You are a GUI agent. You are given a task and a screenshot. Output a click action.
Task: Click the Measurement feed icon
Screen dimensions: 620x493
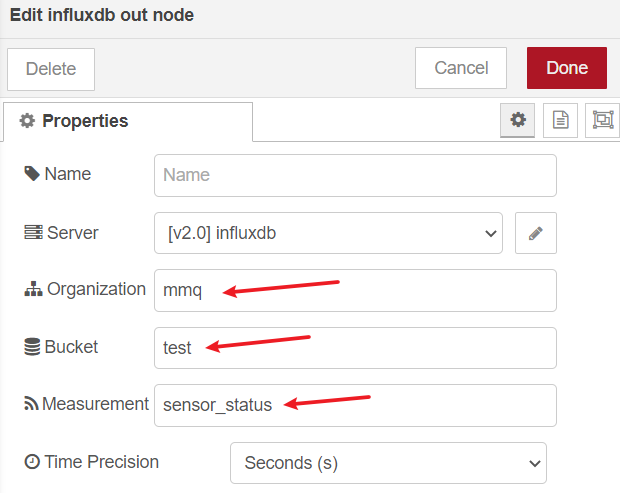(x=31, y=404)
